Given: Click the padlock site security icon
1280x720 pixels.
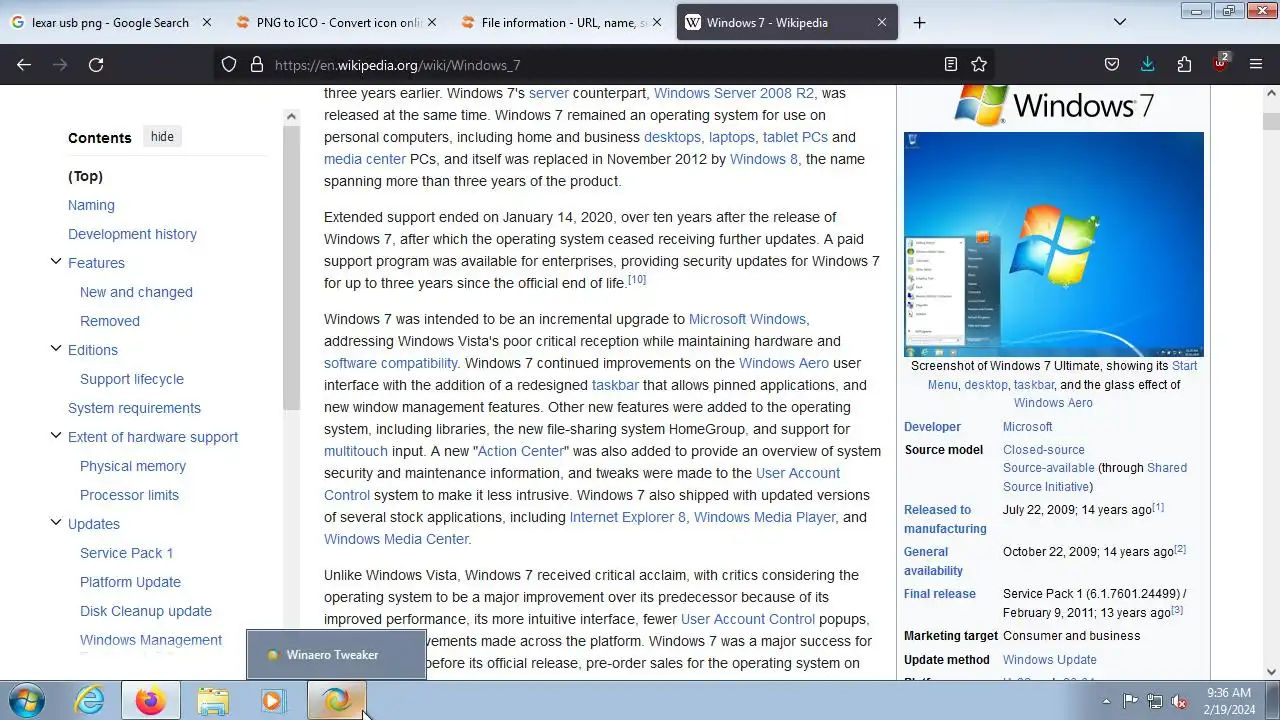Looking at the screenshot, I should coord(256,64).
